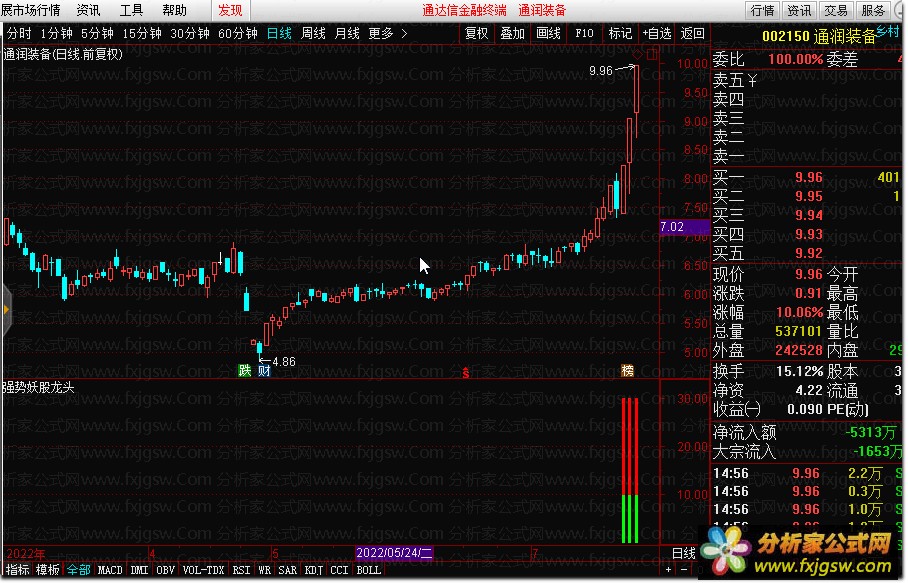Switch to 60分钟 period
Viewport: 908px width, 583px height.
click(x=237, y=34)
